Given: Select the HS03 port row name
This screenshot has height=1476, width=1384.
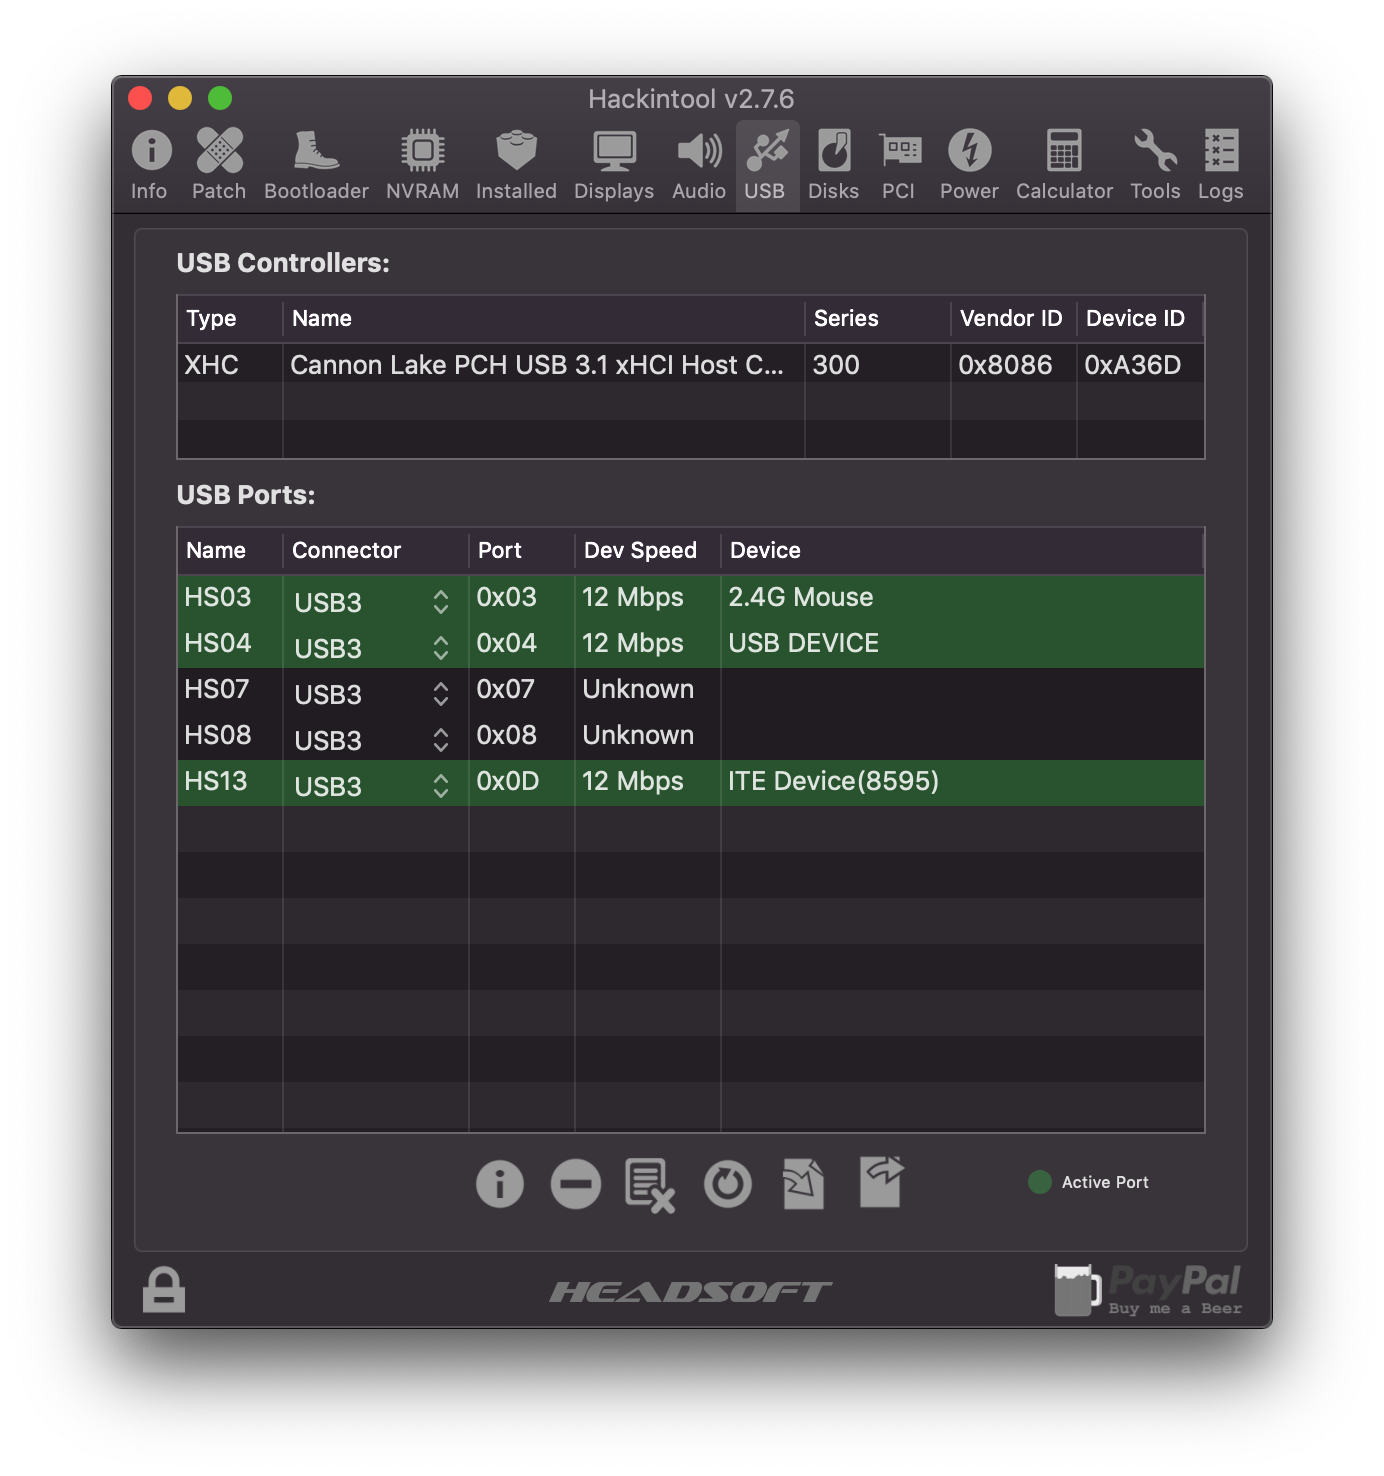Looking at the screenshot, I should pos(218,597).
